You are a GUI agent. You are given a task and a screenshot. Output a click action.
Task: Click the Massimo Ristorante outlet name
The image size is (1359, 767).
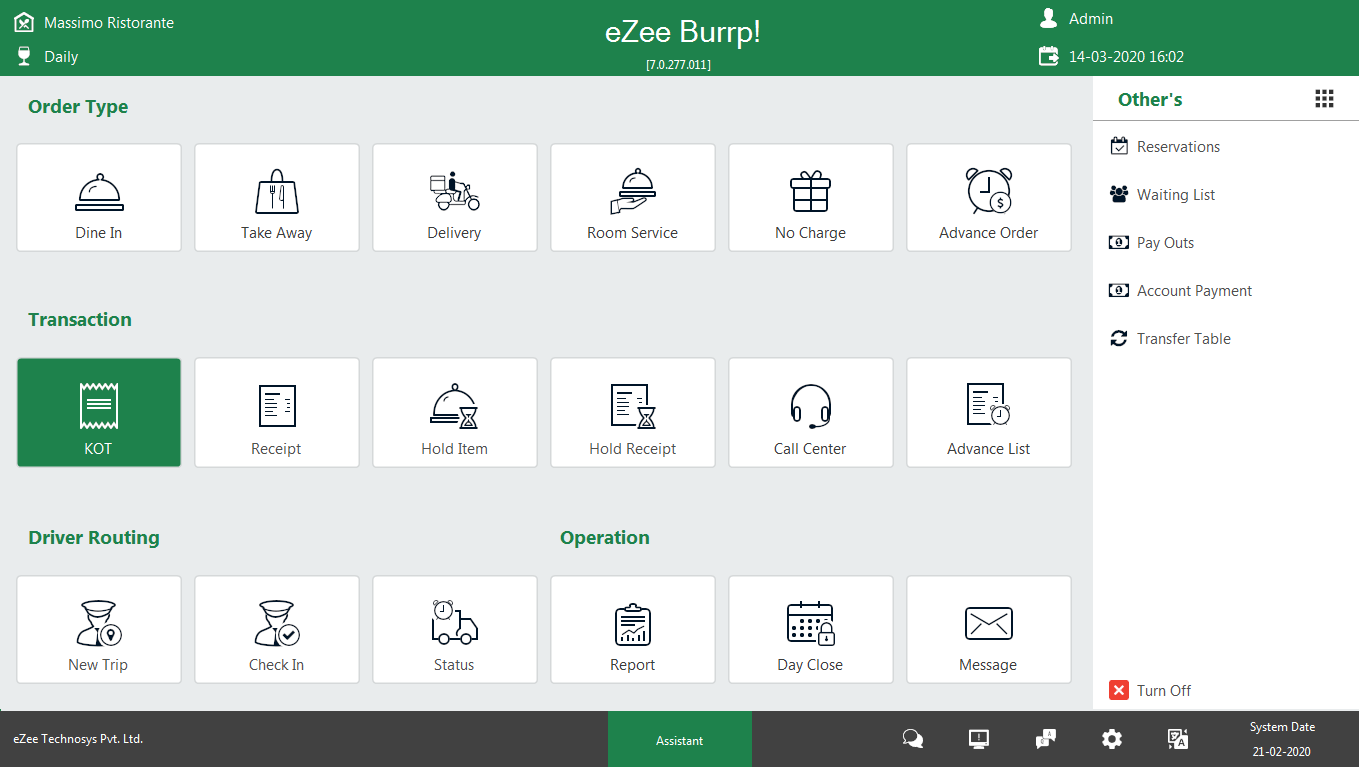click(109, 22)
